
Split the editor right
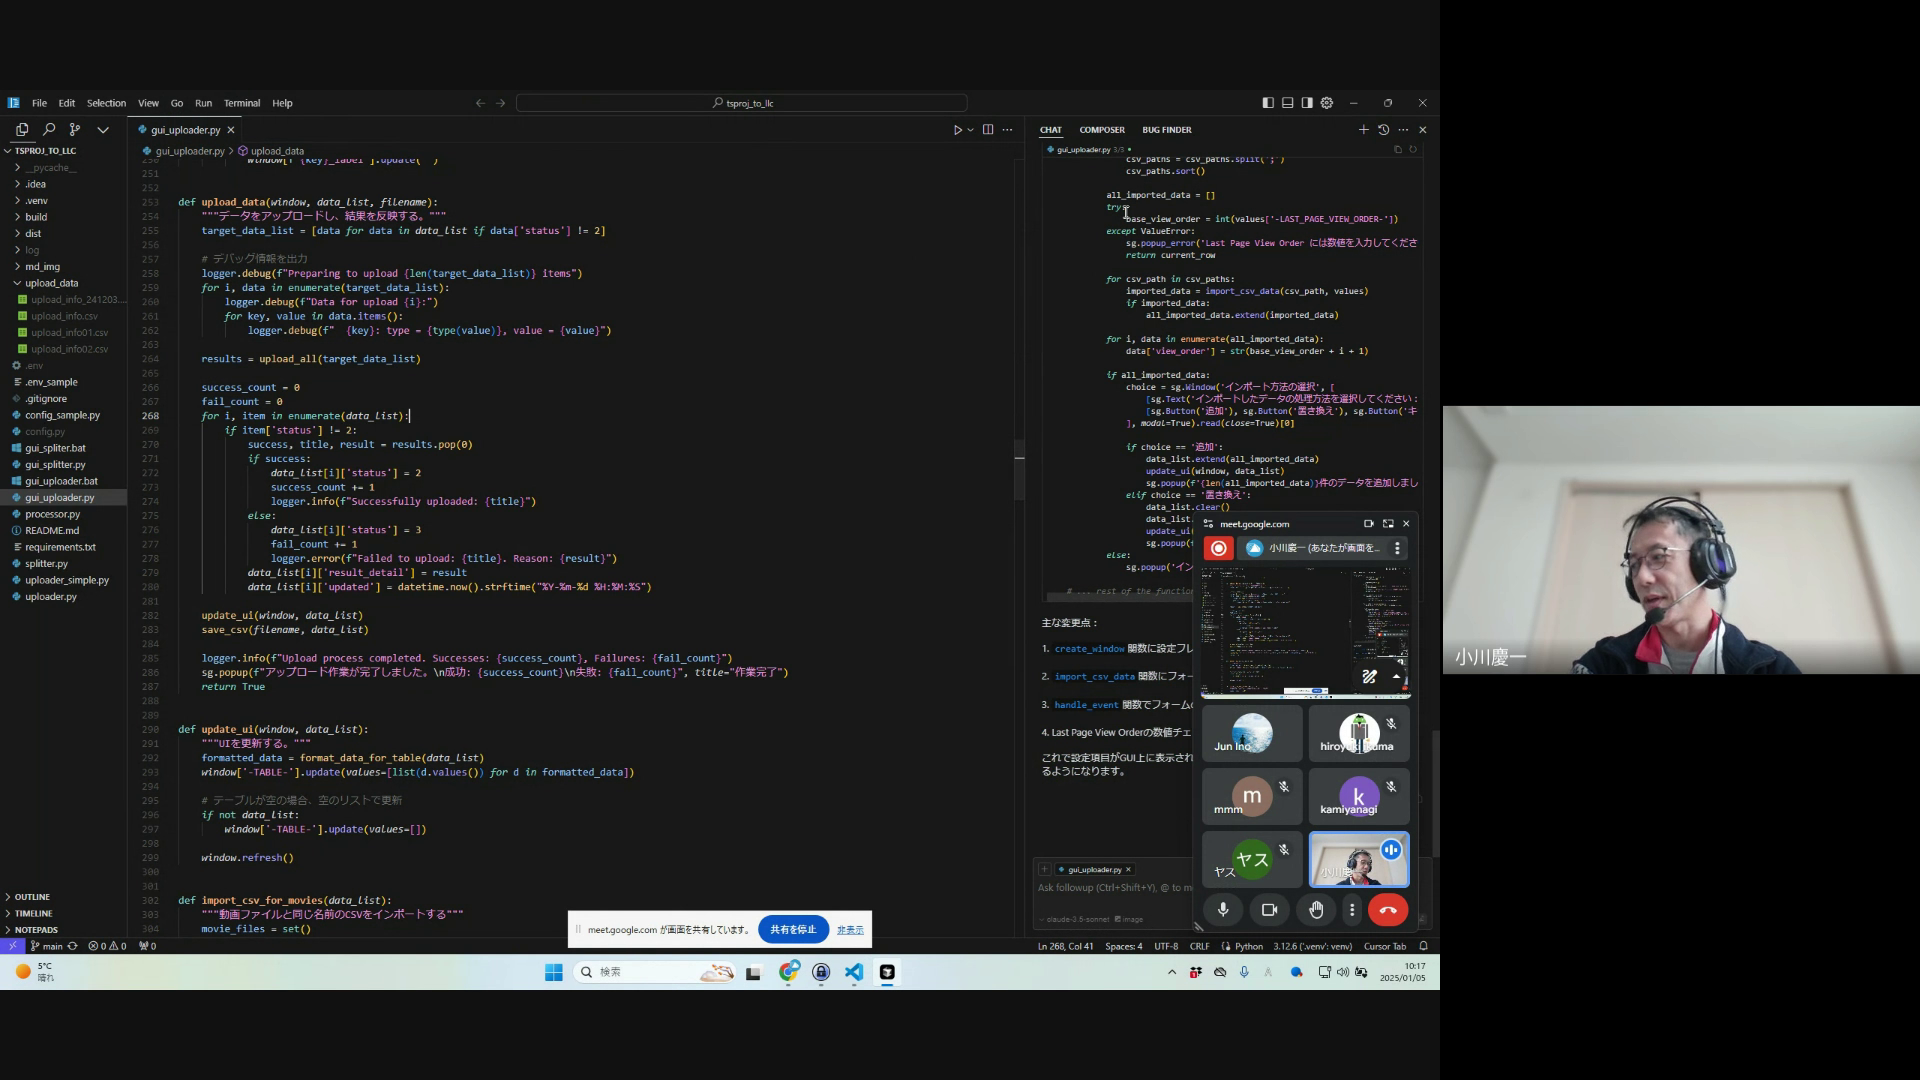point(988,130)
